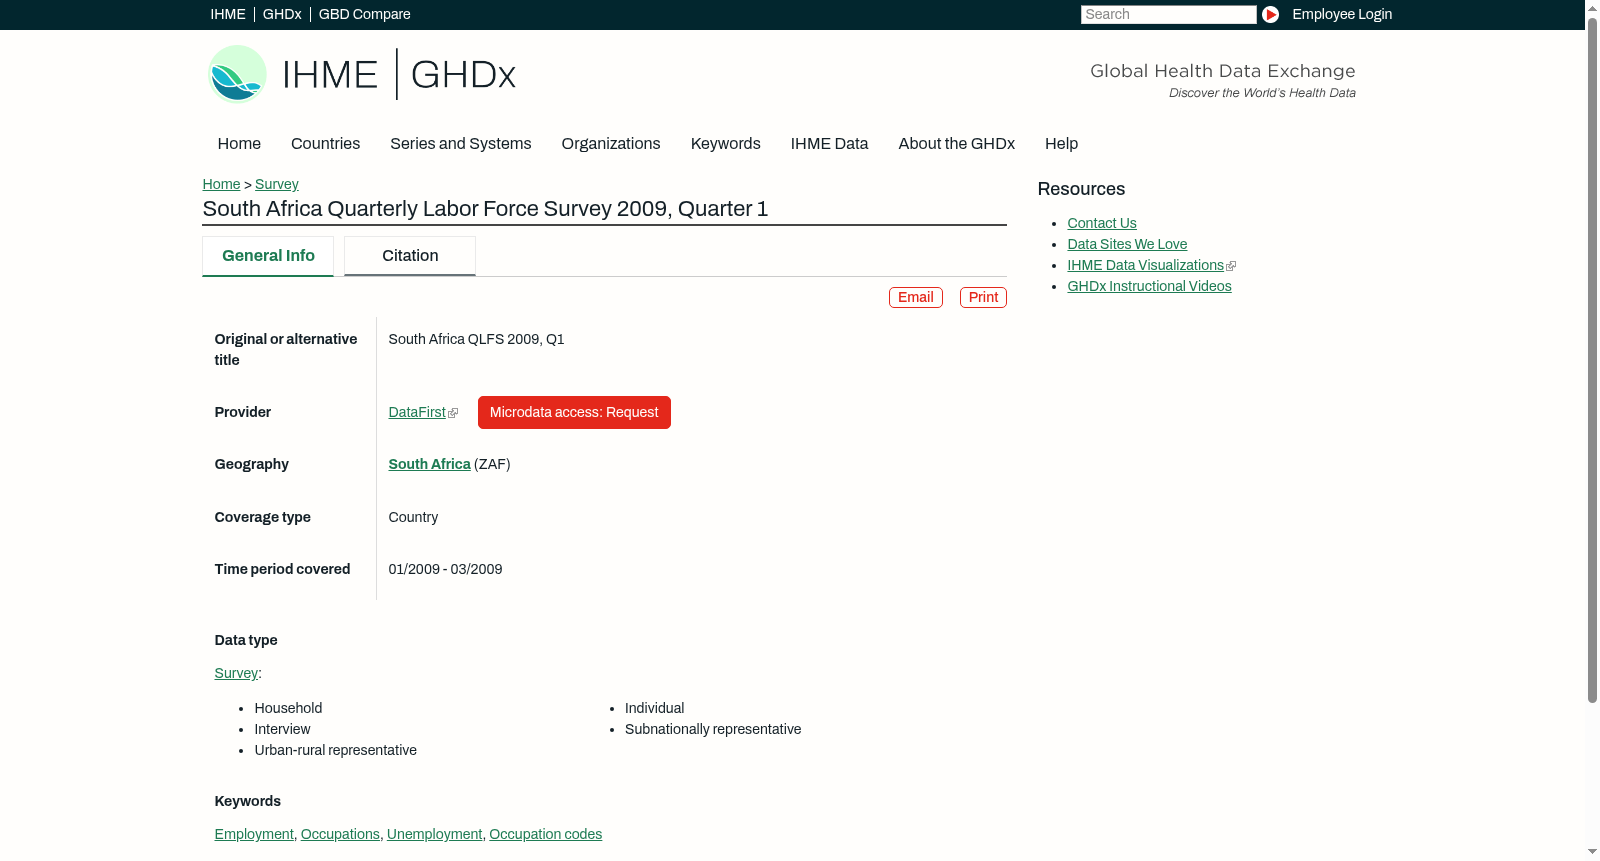Open the IHME Data menu item
The image size is (1600, 861).
coord(829,144)
